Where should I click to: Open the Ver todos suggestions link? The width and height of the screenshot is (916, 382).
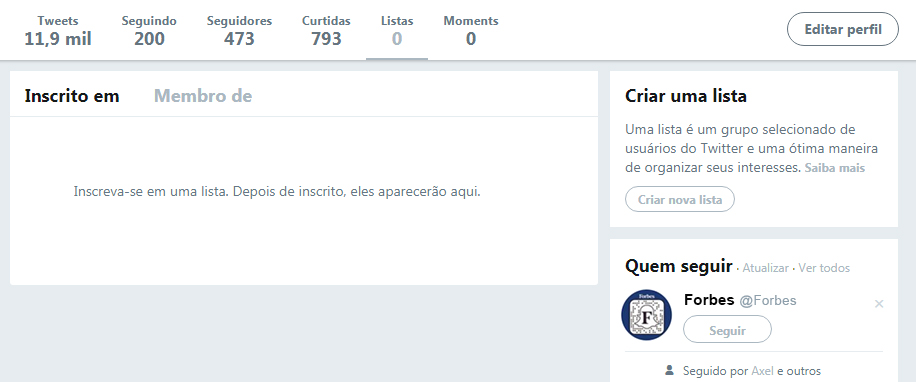pos(824,268)
